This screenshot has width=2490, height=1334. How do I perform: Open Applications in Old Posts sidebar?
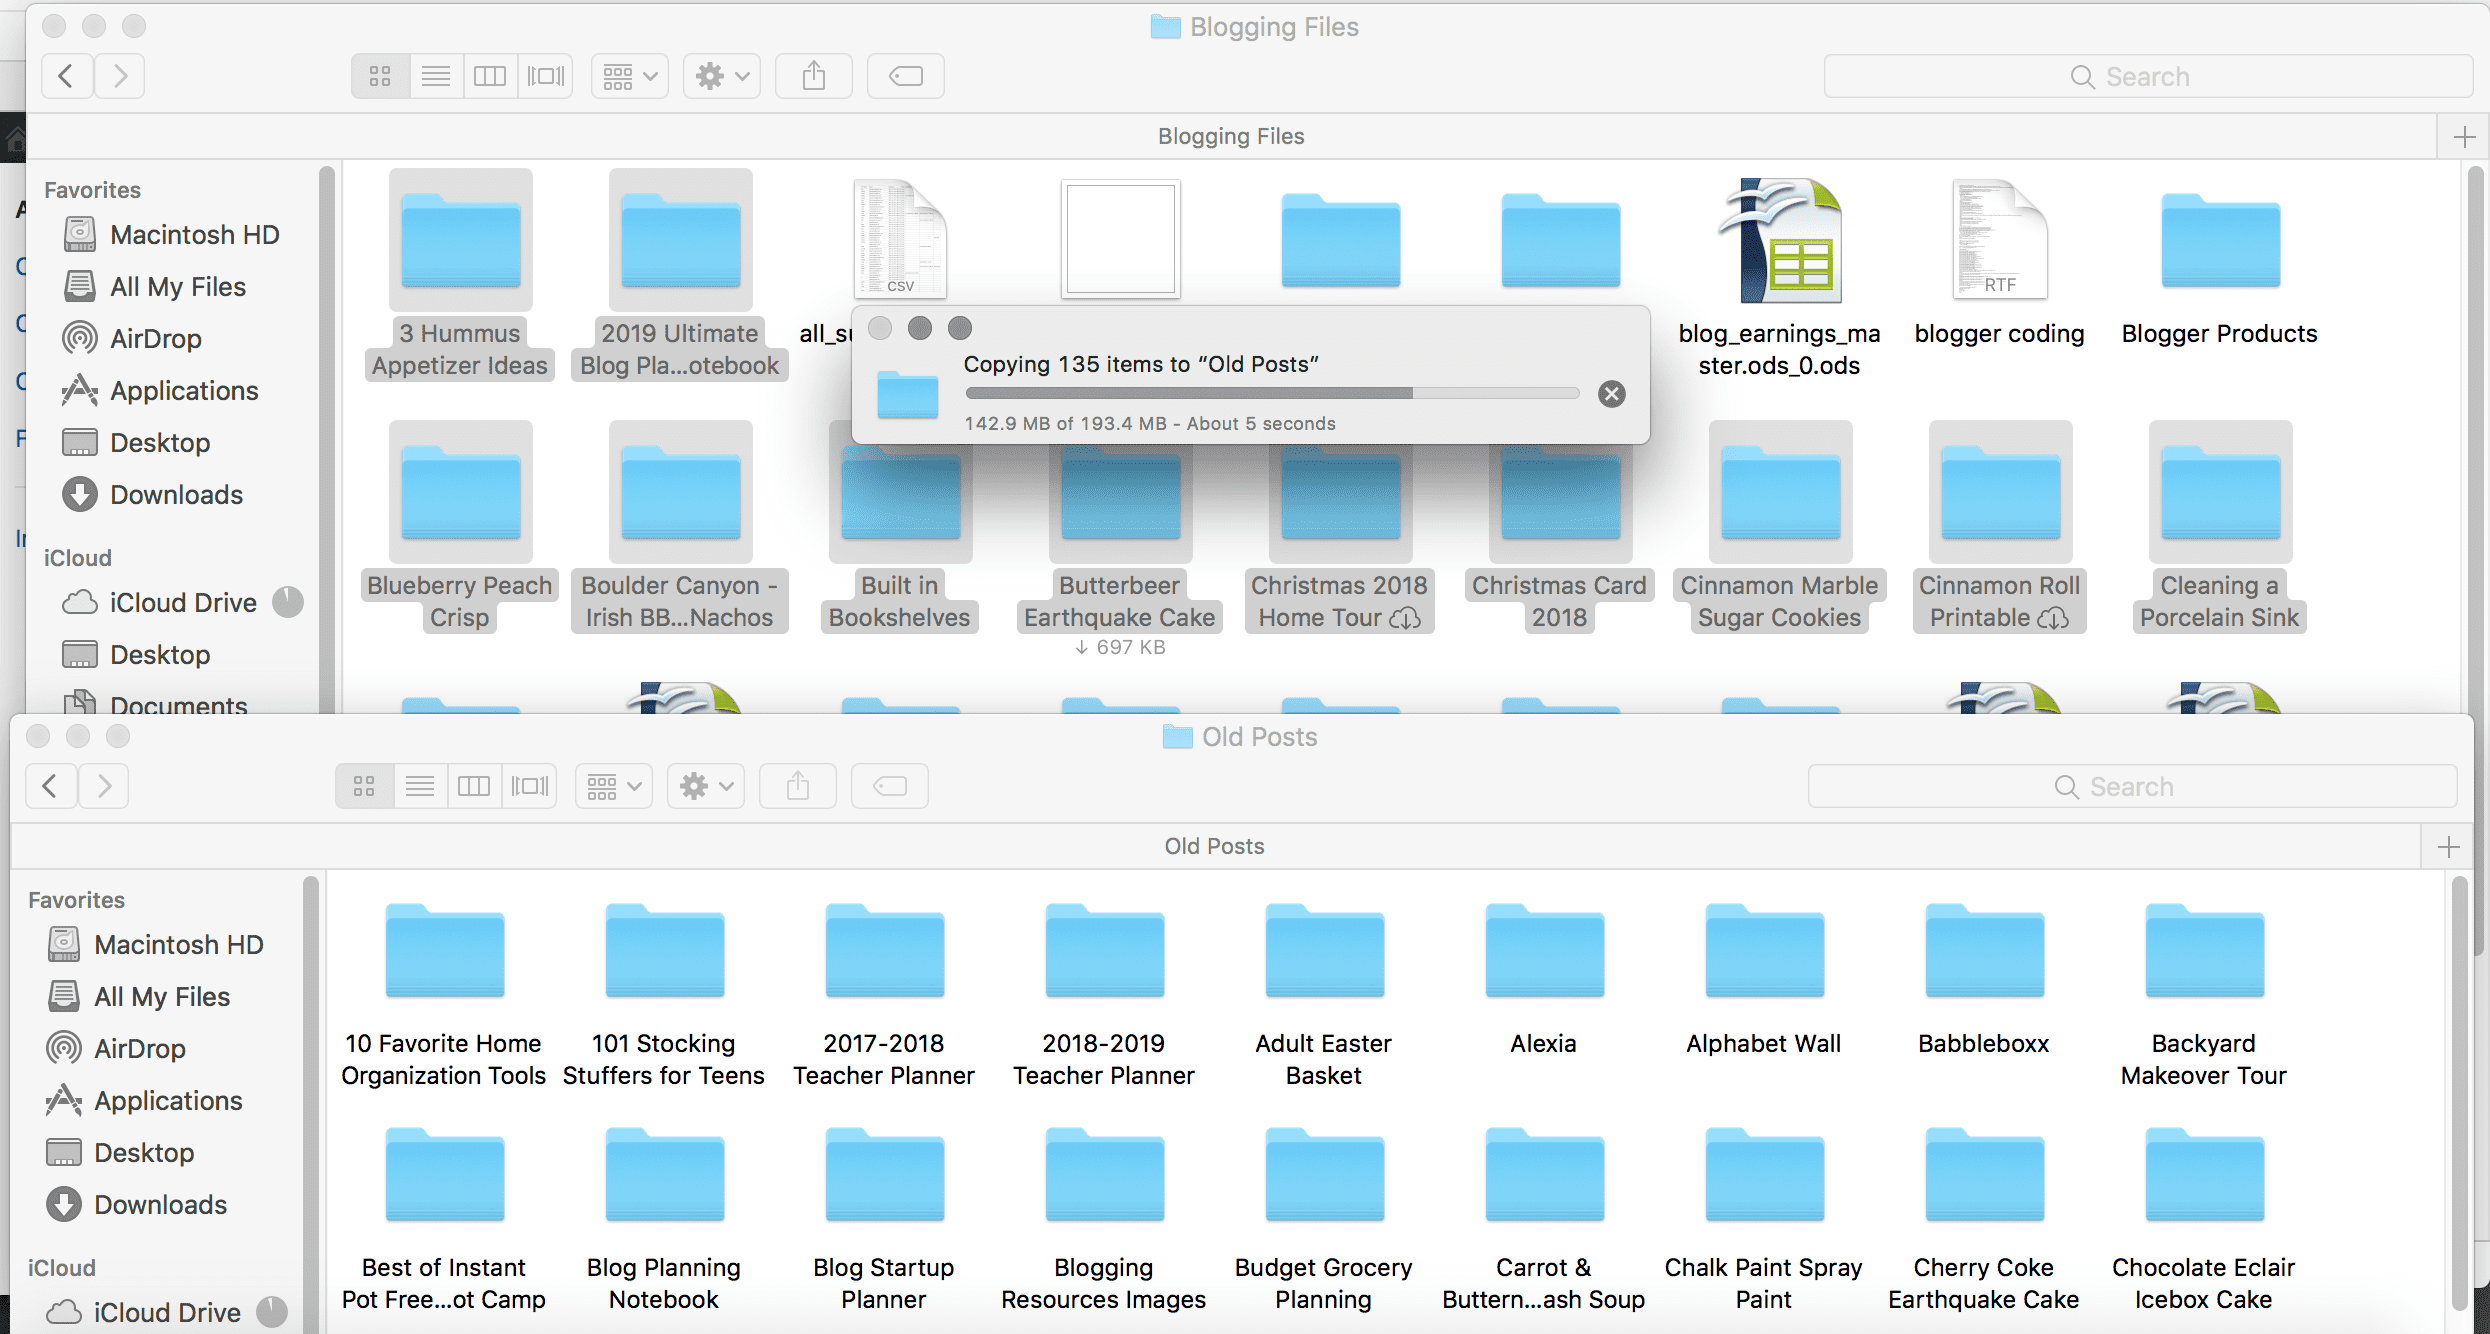pos(145,1100)
